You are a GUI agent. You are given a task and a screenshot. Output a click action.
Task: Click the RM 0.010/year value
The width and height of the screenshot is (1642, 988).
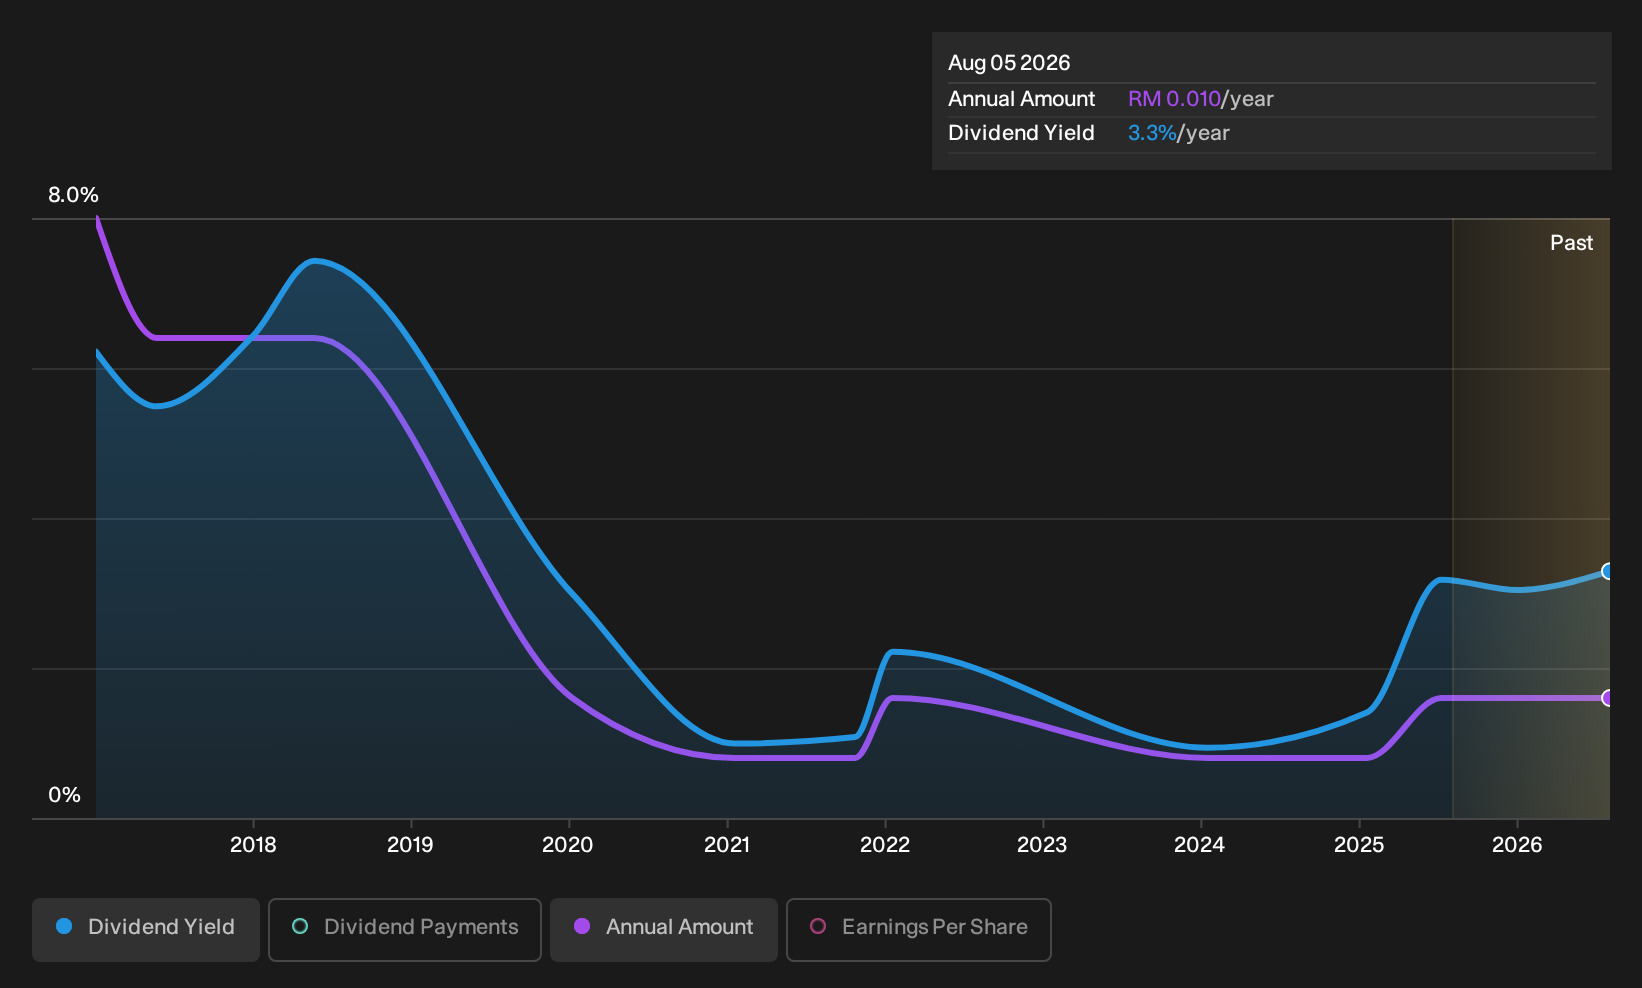[x=1200, y=99]
